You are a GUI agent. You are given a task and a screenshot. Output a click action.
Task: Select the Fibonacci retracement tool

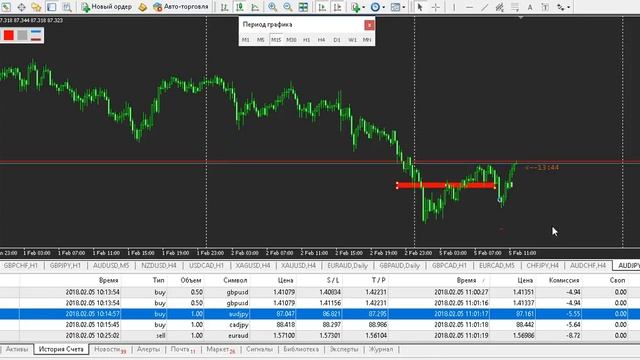coord(515,7)
